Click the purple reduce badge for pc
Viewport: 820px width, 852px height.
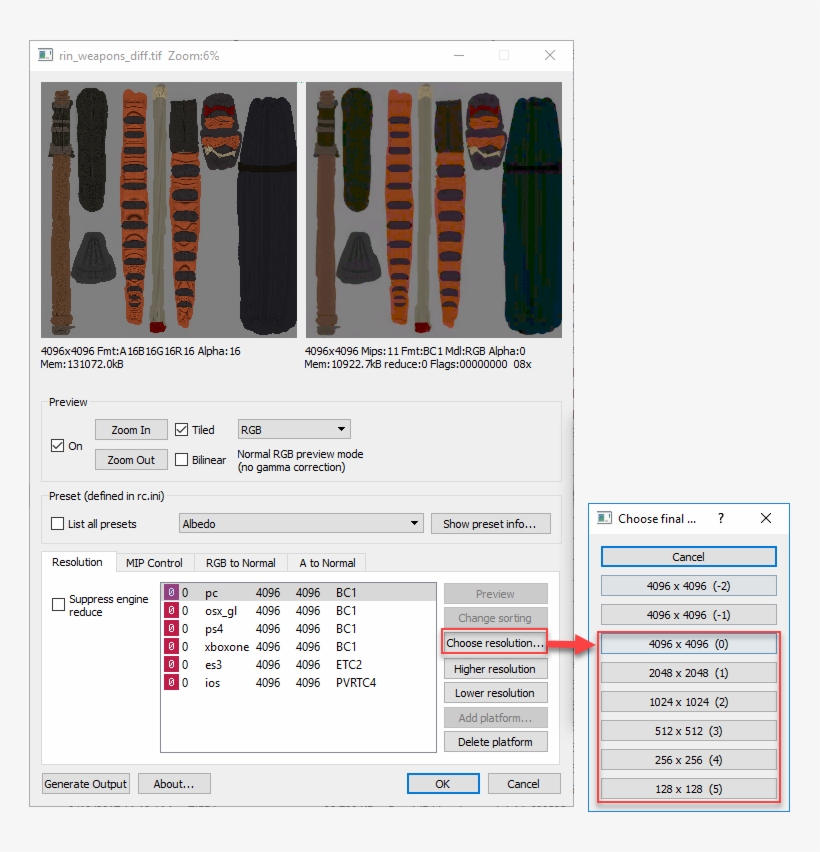[170, 593]
